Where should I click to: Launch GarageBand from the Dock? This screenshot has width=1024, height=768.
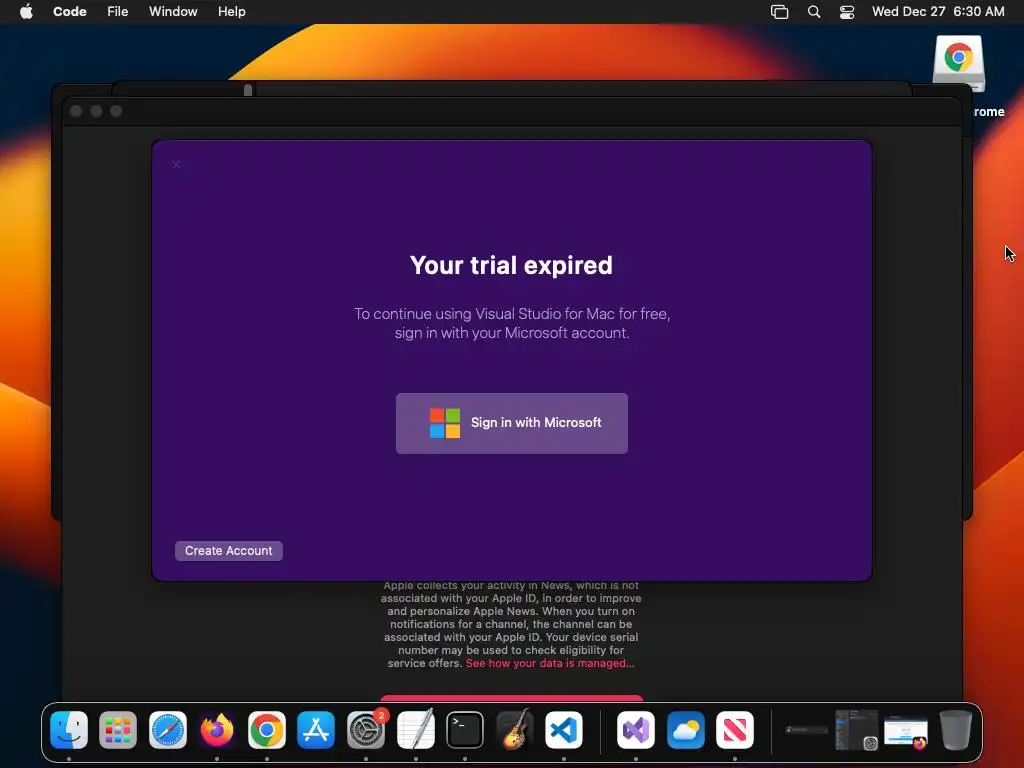(x=515, y=730)
